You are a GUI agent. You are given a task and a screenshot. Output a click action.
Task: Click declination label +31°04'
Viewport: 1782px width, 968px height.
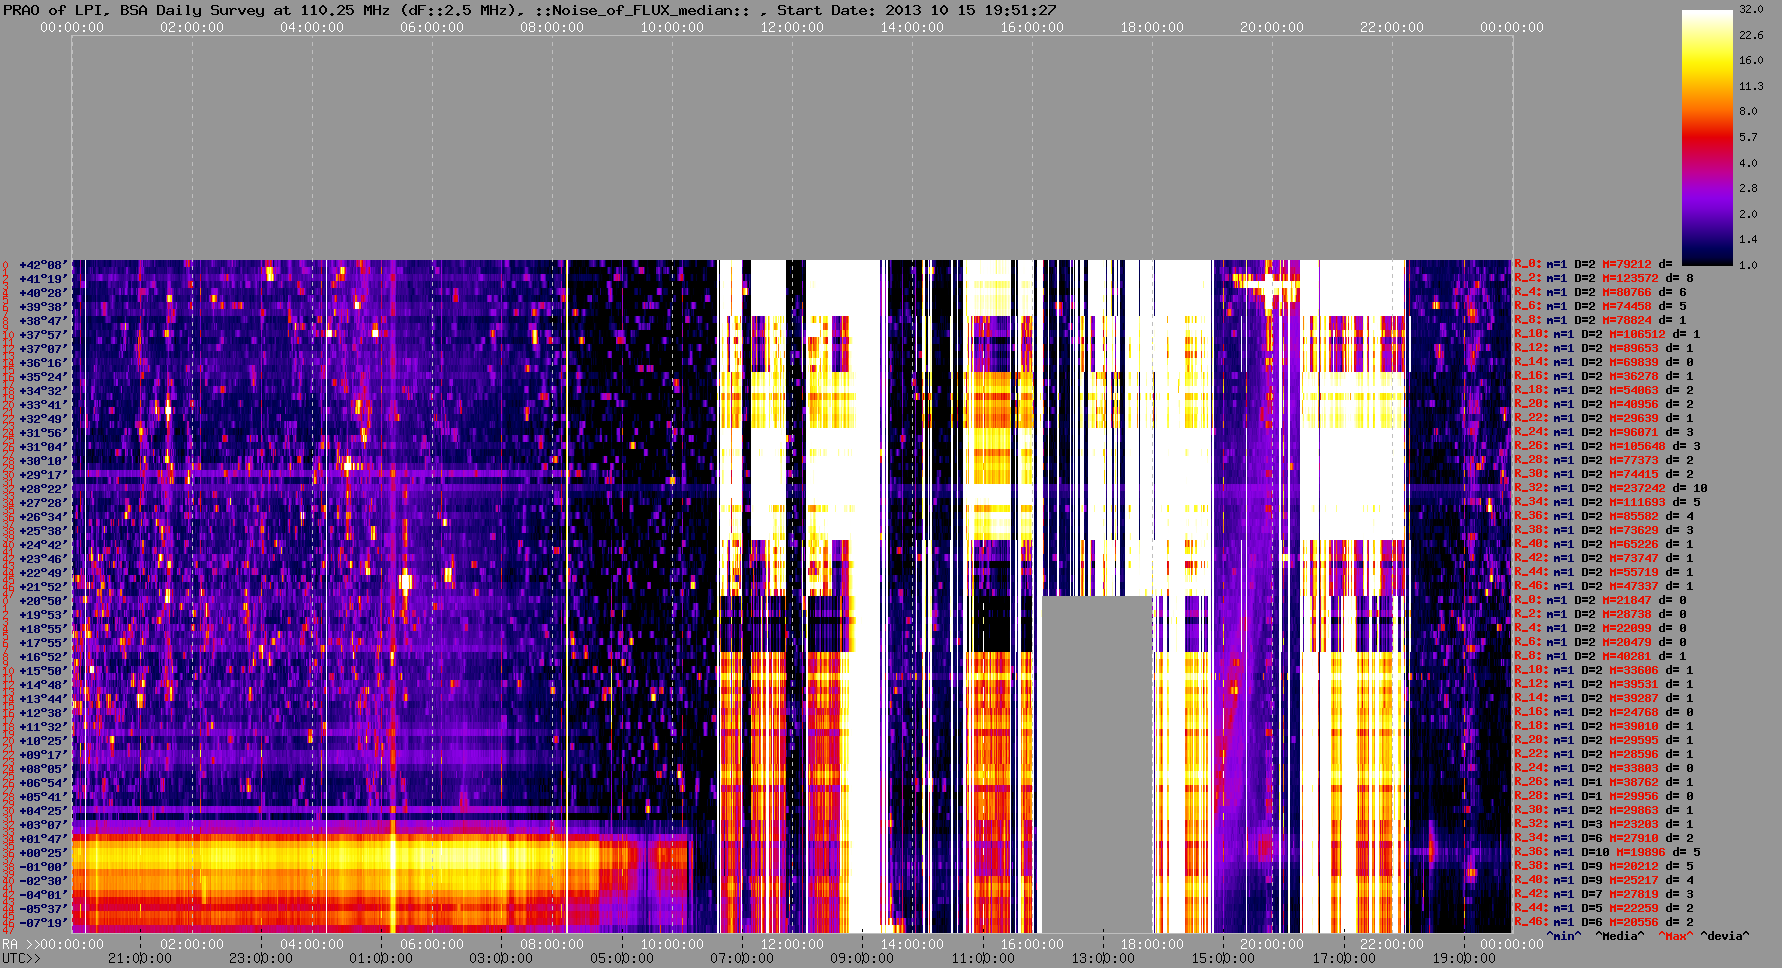(43, 447)
